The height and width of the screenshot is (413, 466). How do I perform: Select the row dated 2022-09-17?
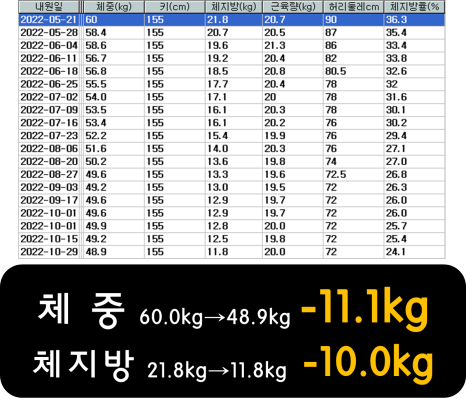(232, 201)
